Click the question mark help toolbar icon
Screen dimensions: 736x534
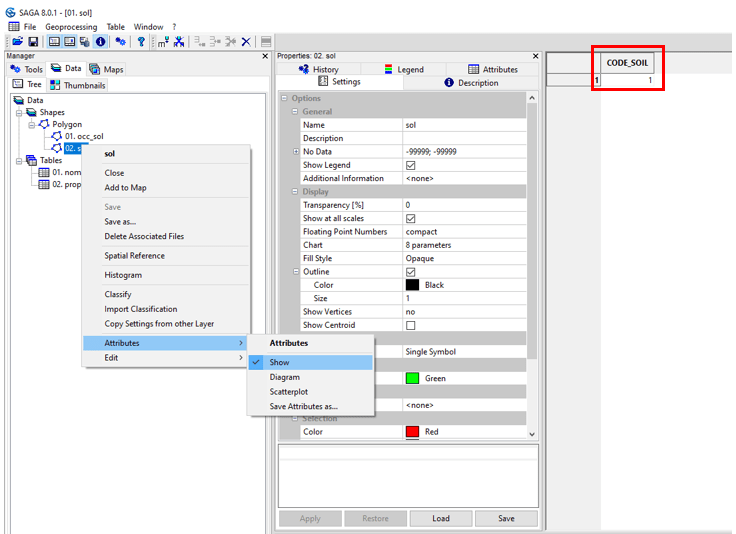click(x=141, y=41)
